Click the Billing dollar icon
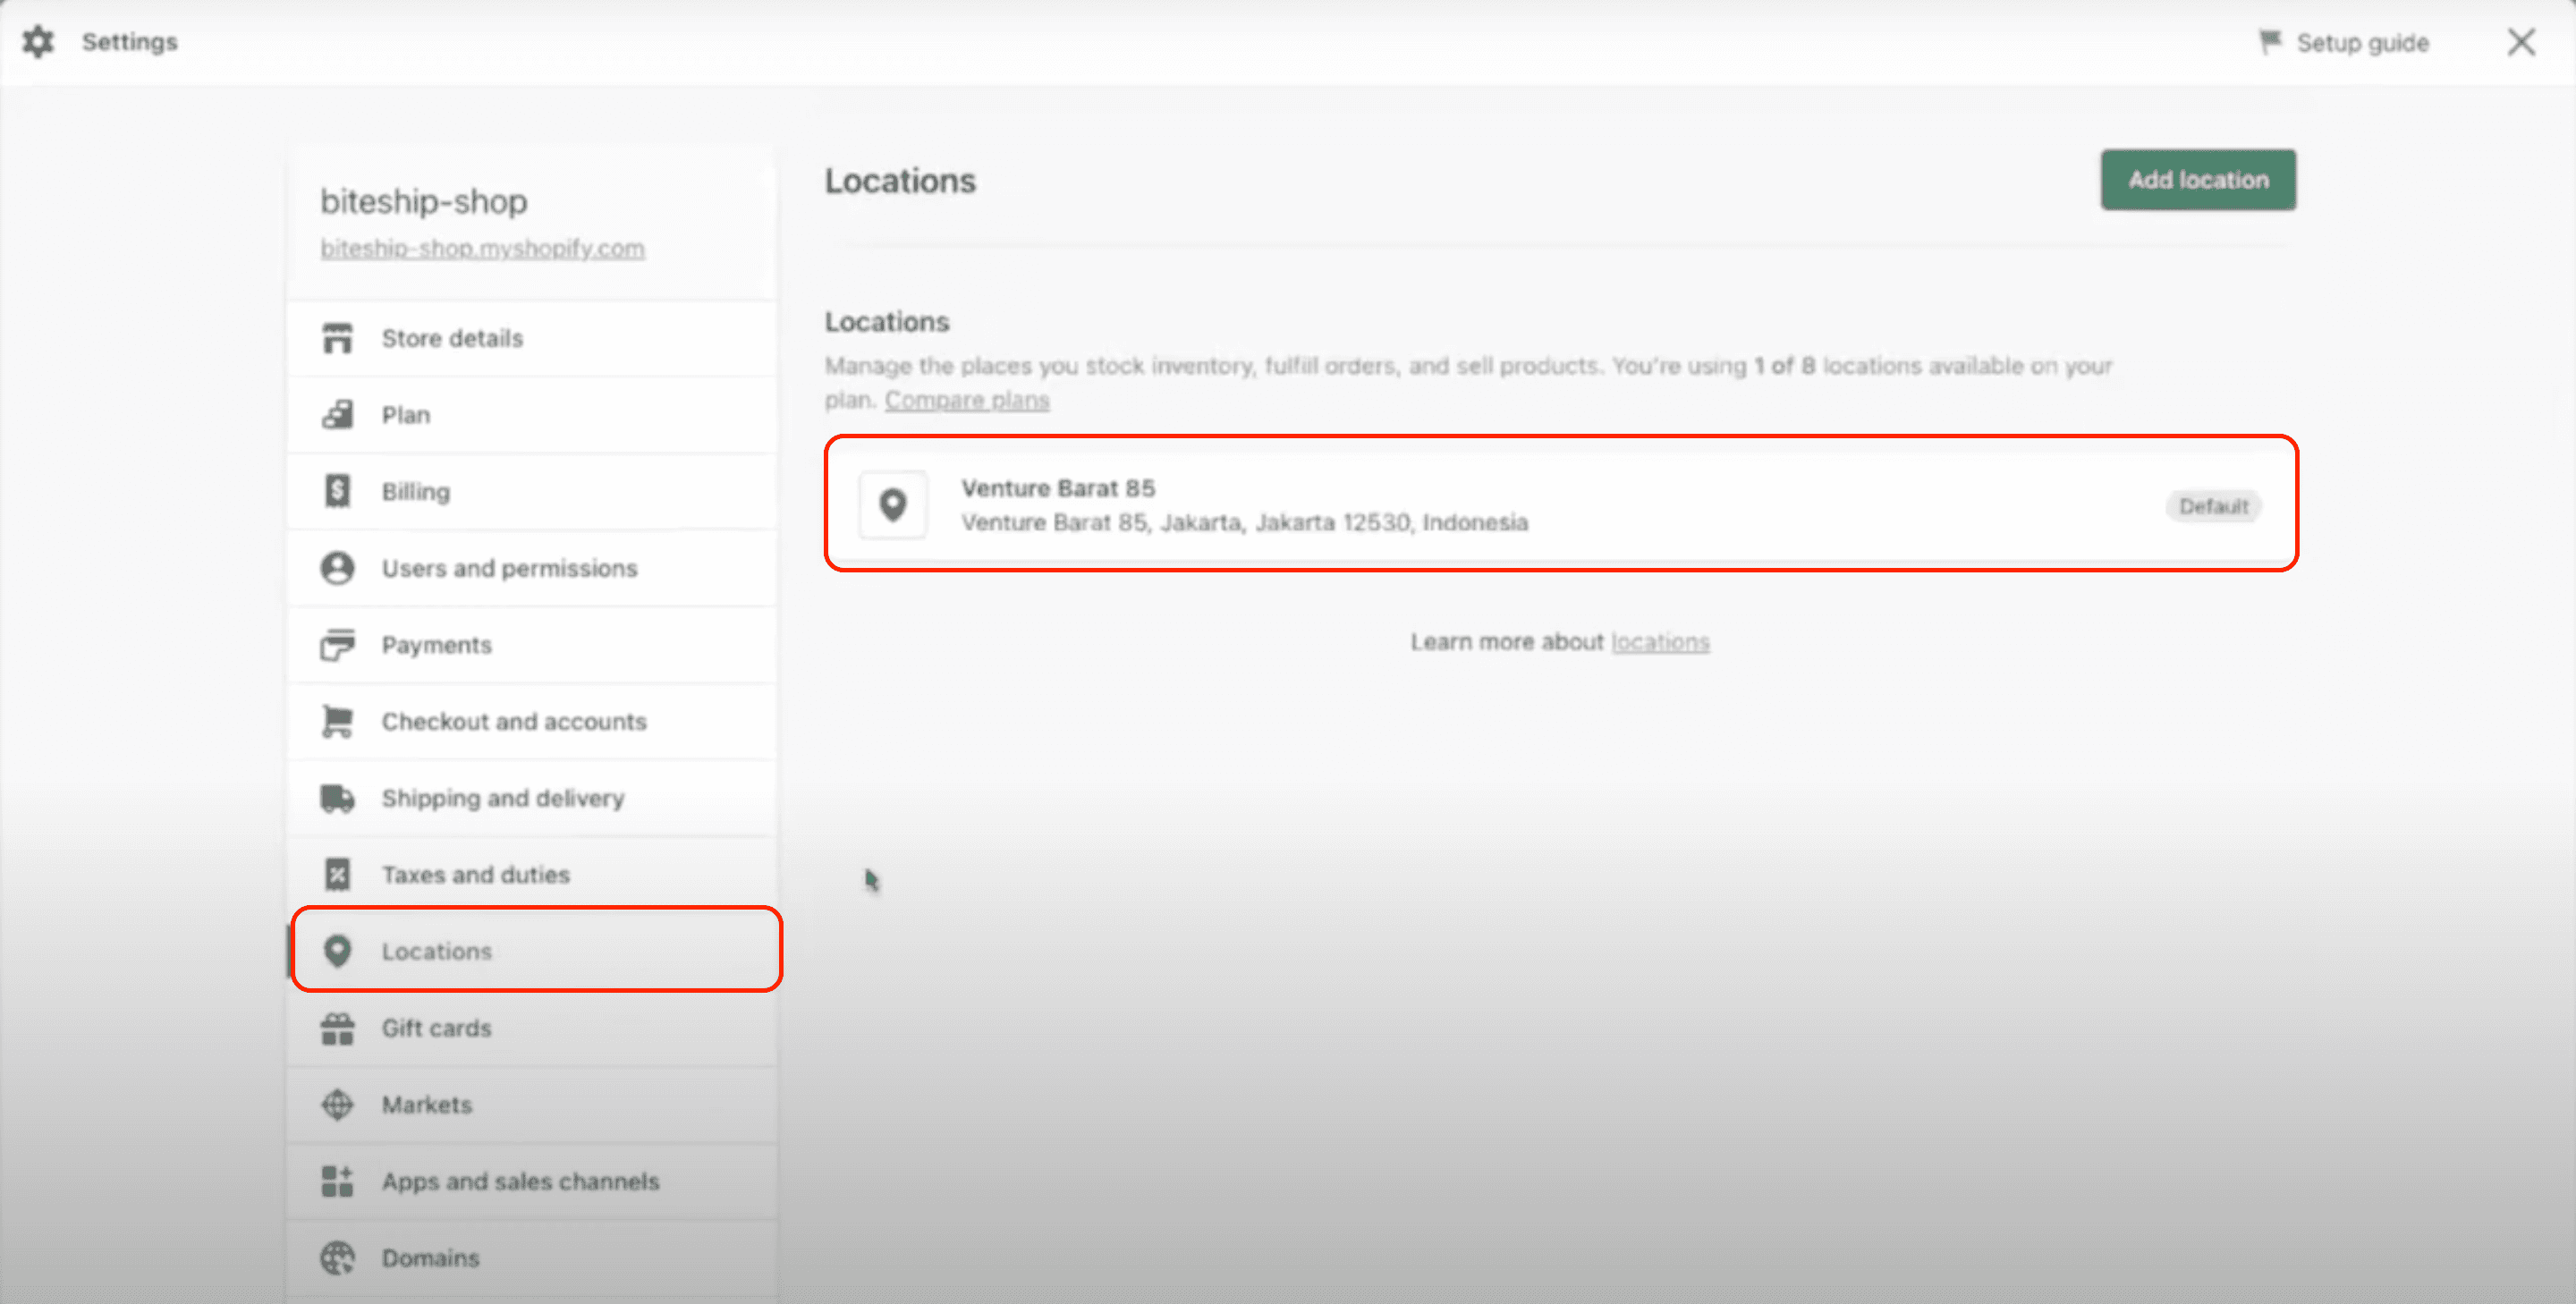The width and height of the screenshot is (2576, 1304). click(x=337, y=491)
